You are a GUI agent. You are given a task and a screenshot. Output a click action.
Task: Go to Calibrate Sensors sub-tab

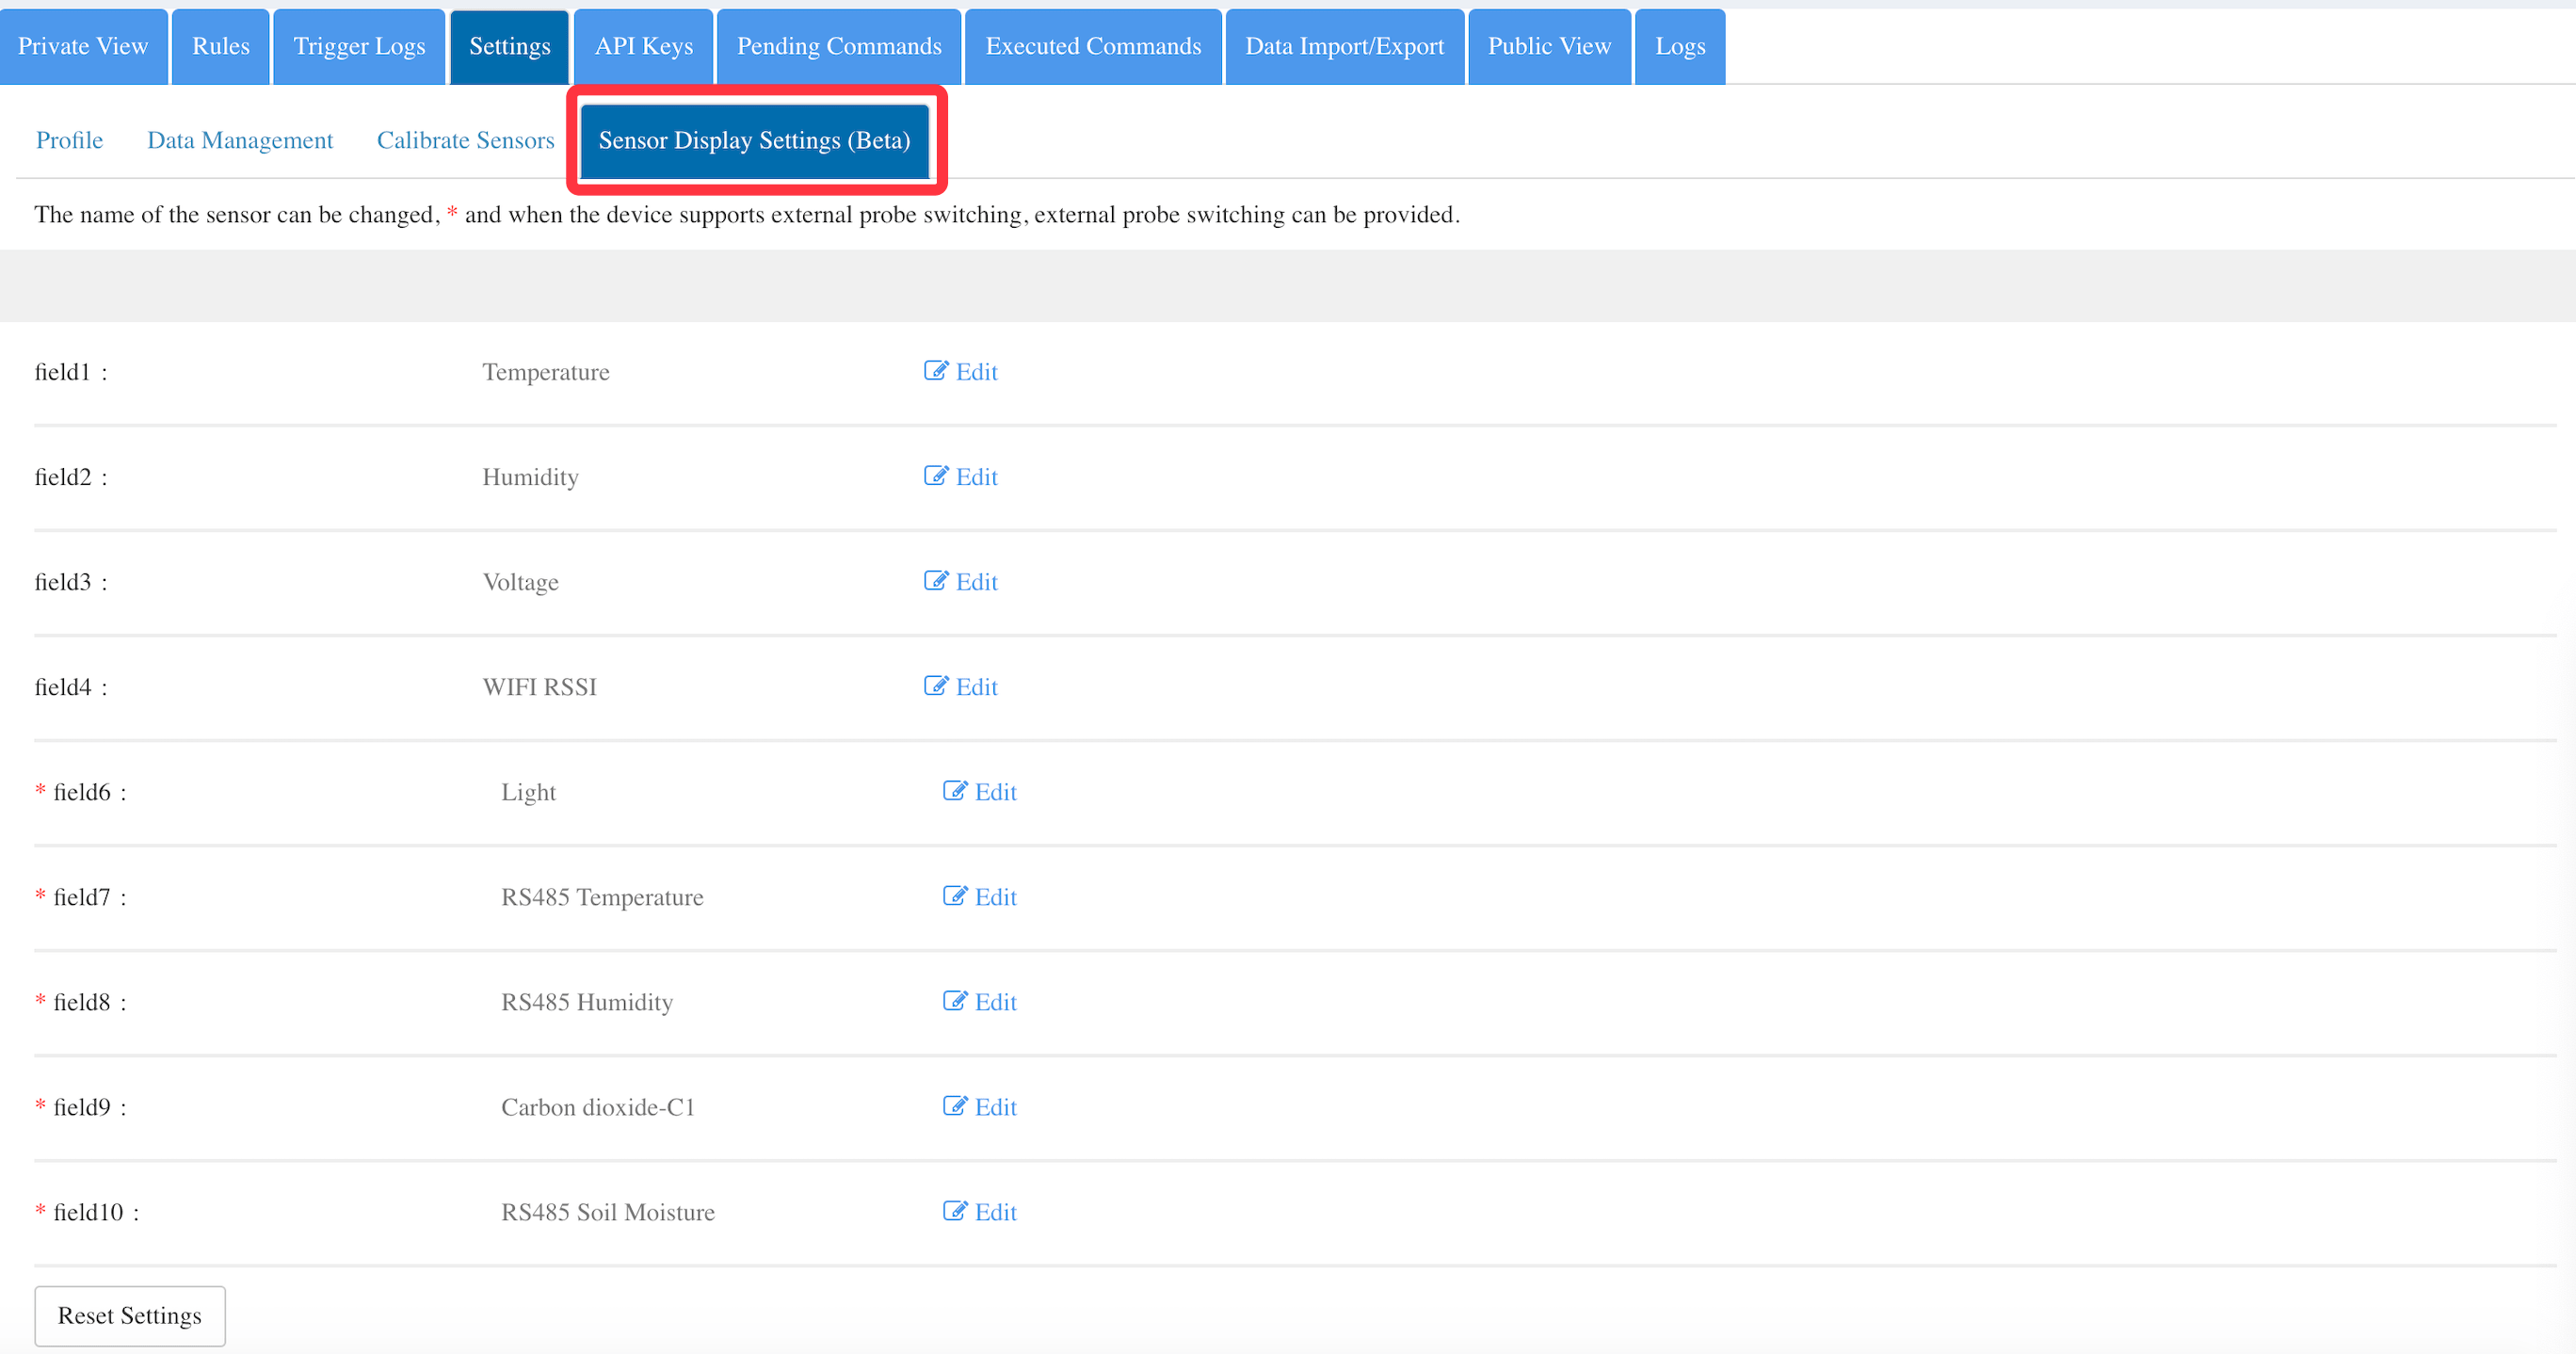pyautogui.click(x=465, y=140)
